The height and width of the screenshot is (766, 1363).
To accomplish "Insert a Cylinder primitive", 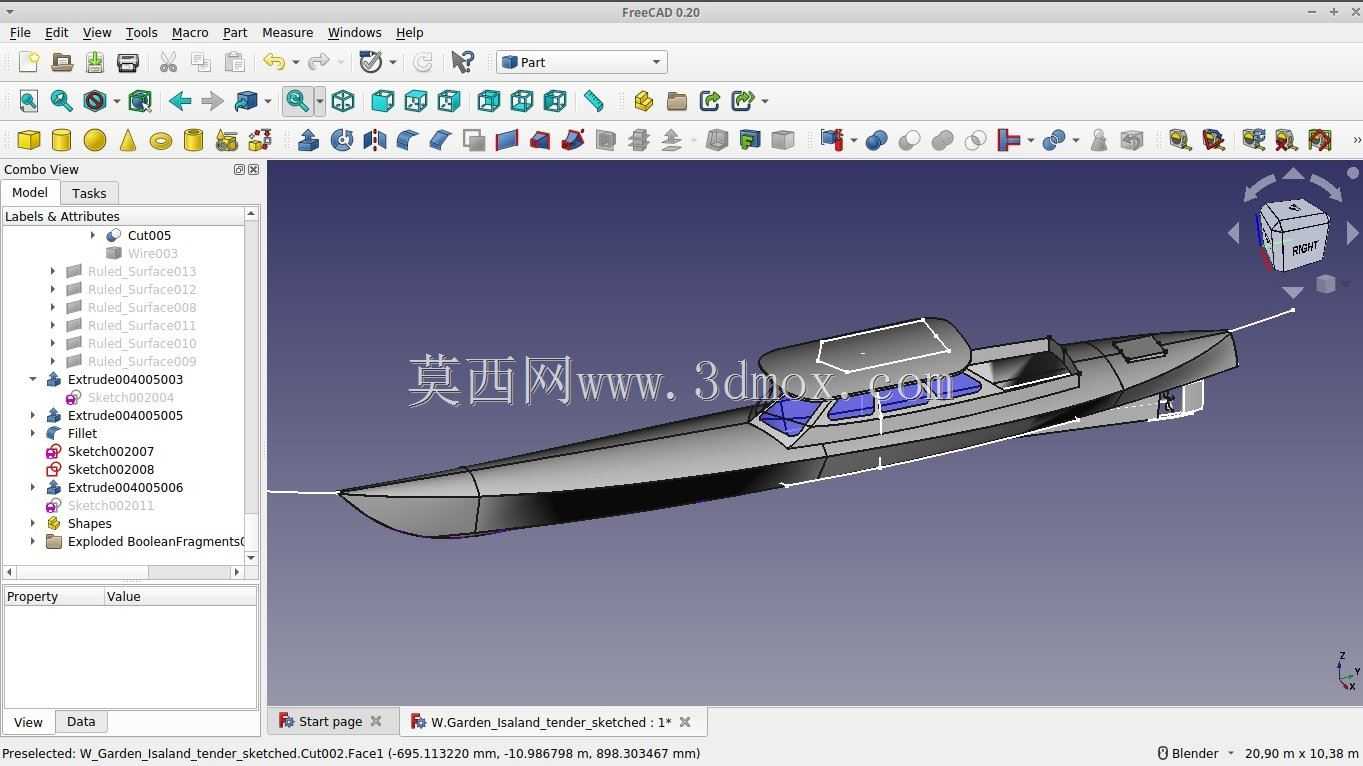I will 62,140.
